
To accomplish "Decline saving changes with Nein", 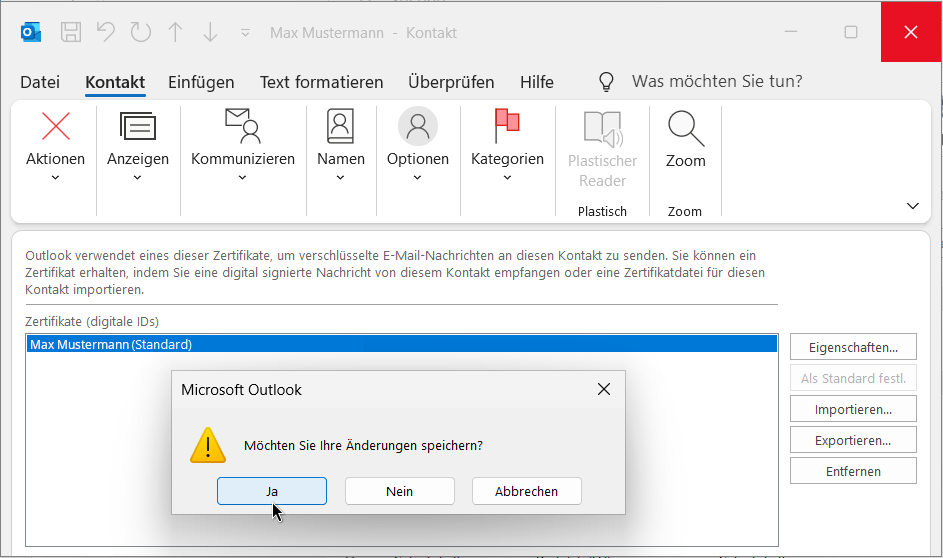I will [x=399, y=491].
